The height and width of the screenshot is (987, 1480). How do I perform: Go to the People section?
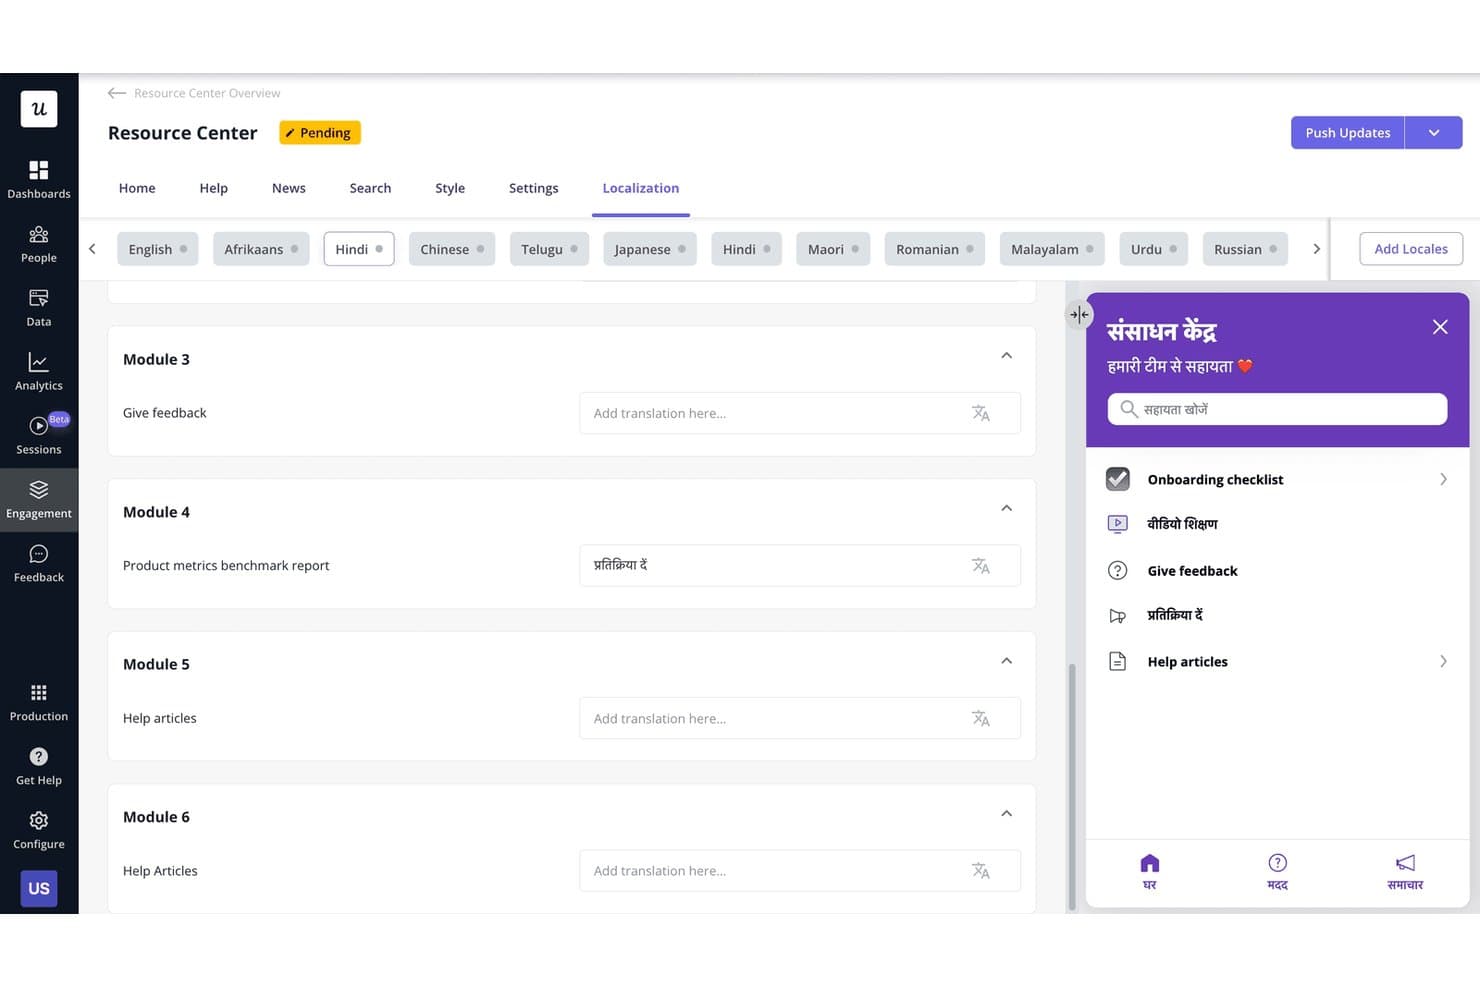tap(39, 244)
